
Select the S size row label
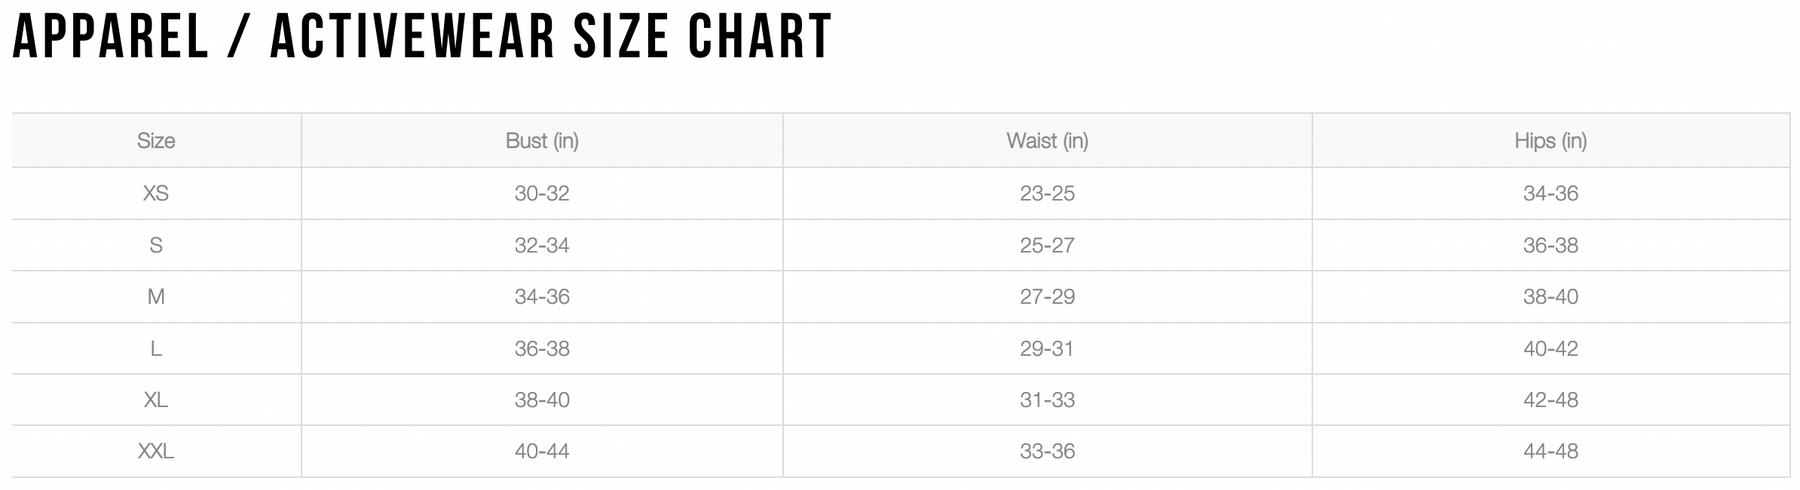(x=156, y=245)
